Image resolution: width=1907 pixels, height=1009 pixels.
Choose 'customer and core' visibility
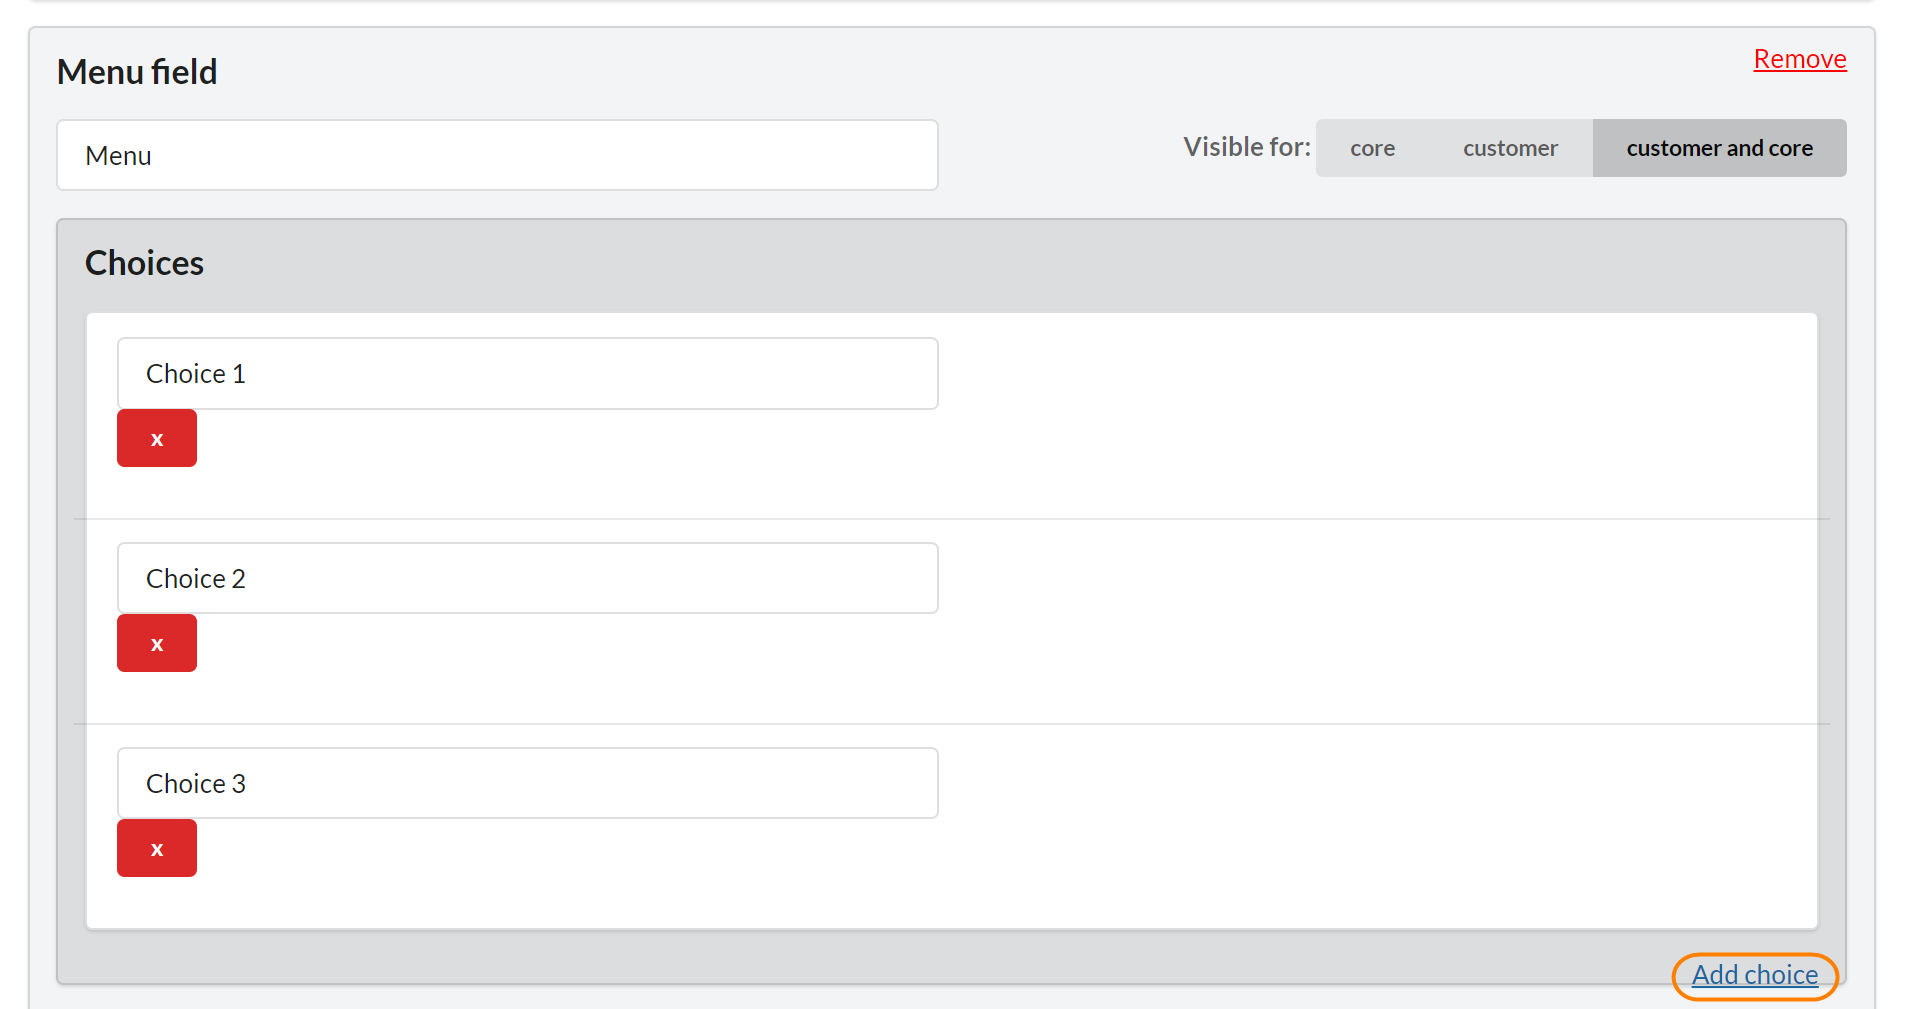pyautogui.click(x=1719, y=148)
